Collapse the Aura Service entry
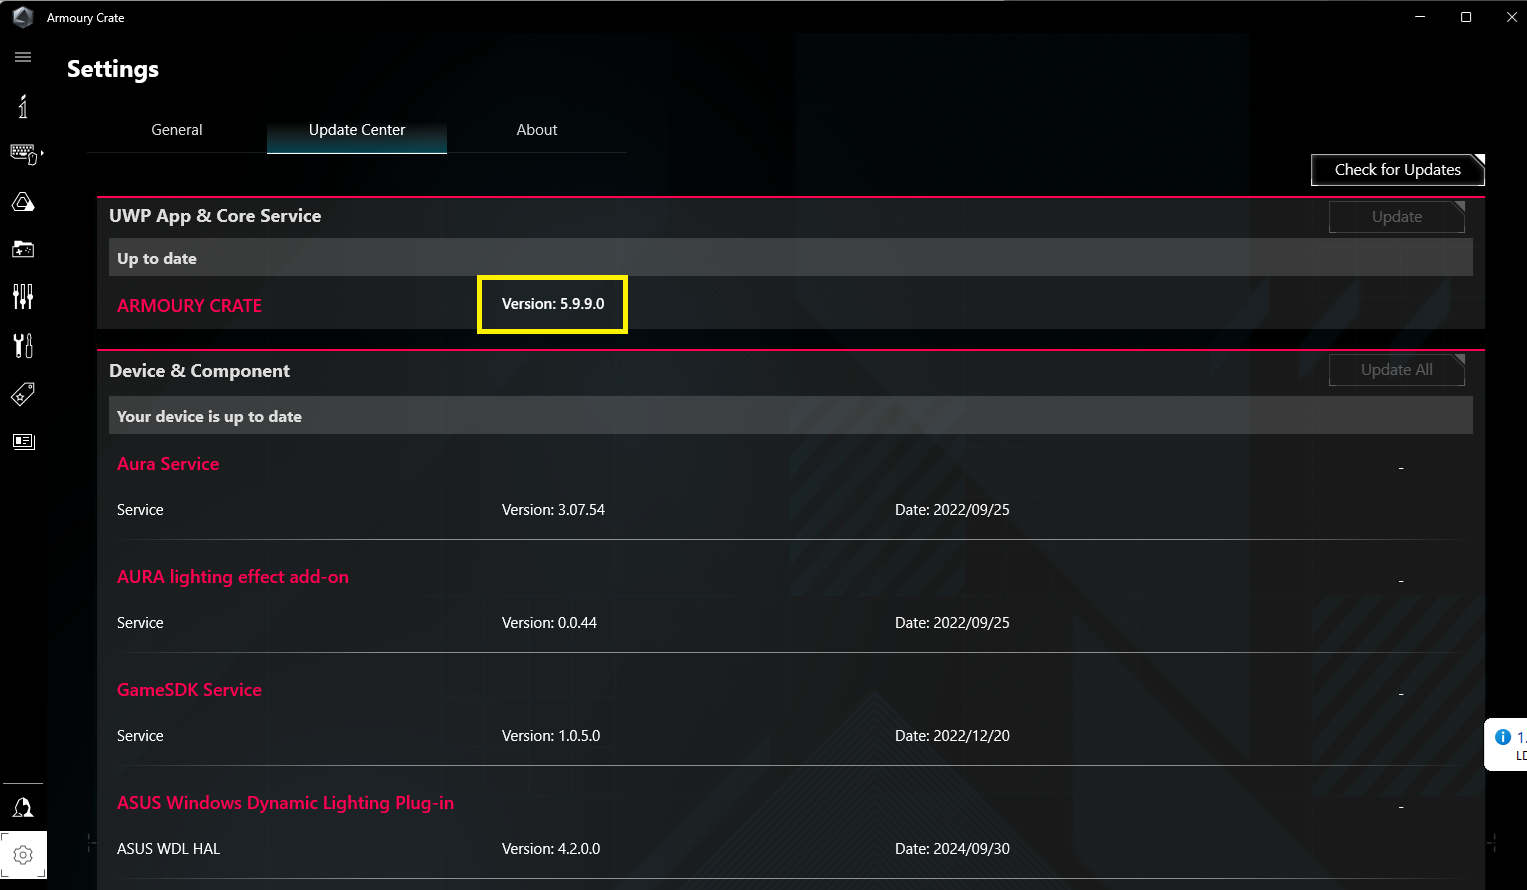Screen dimensions: 1527x890 (1400, 466)
